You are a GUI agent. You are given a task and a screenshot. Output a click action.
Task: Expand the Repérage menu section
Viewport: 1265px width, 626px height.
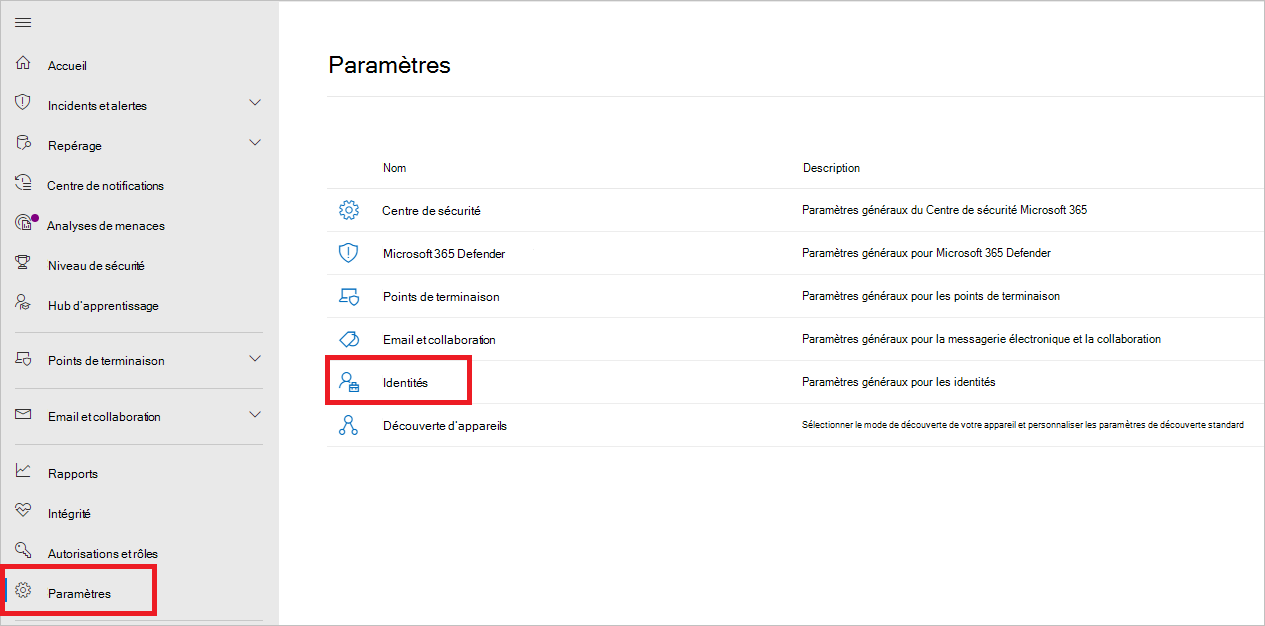pyautogui.click(x=255, y=144)
